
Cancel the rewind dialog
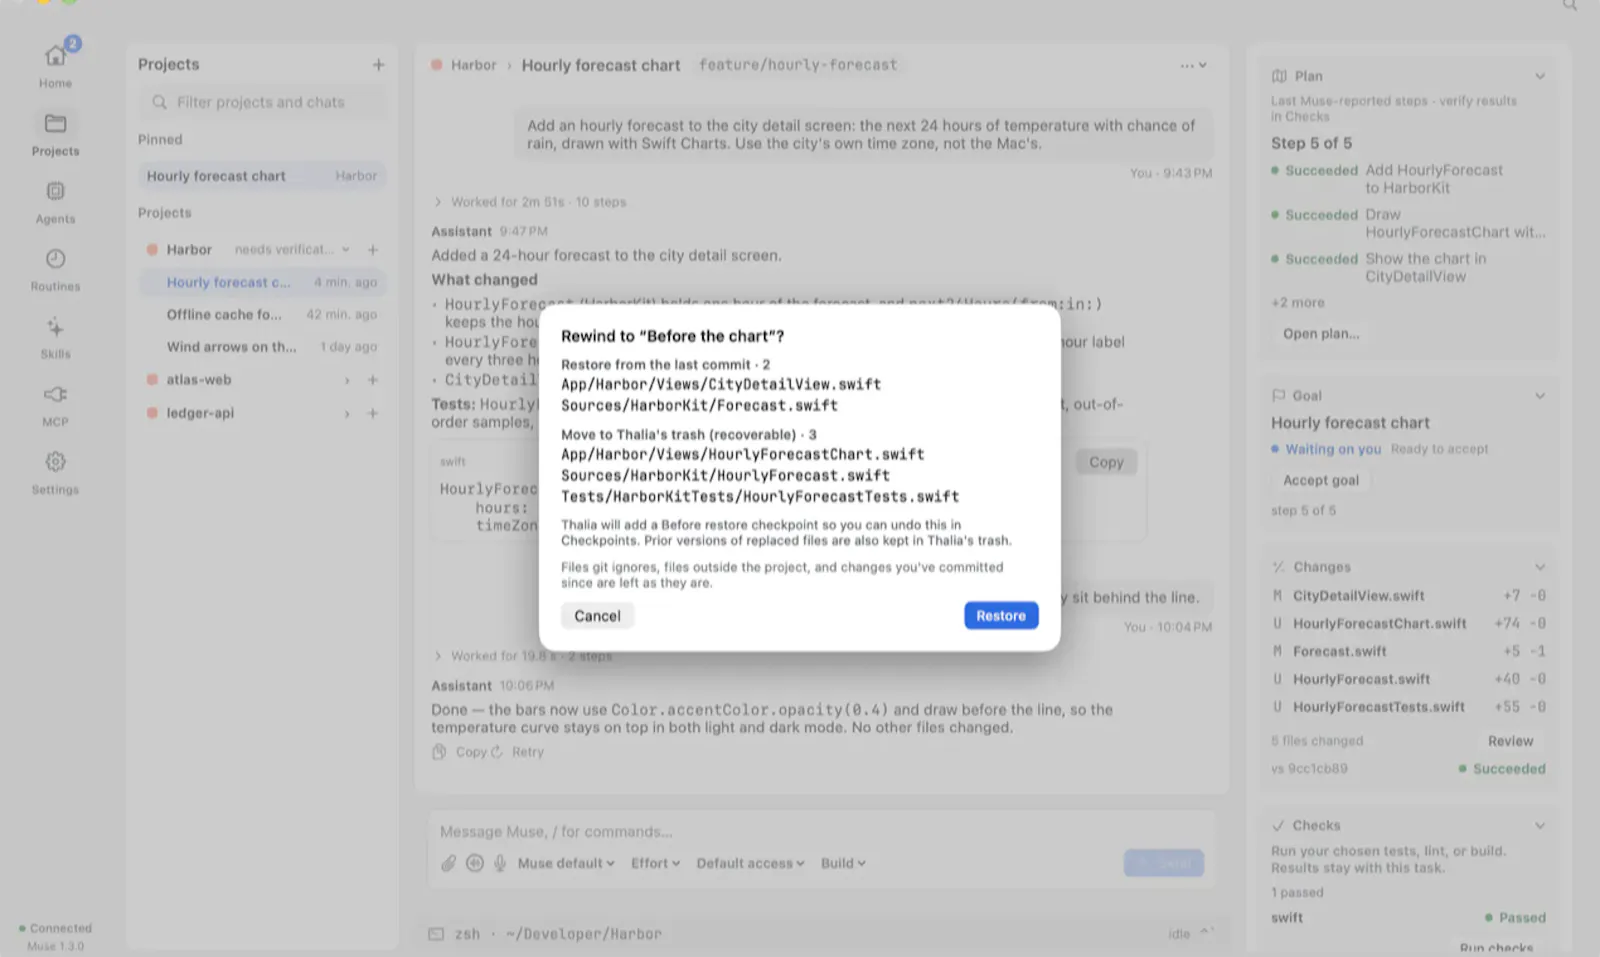coord(597,616)
